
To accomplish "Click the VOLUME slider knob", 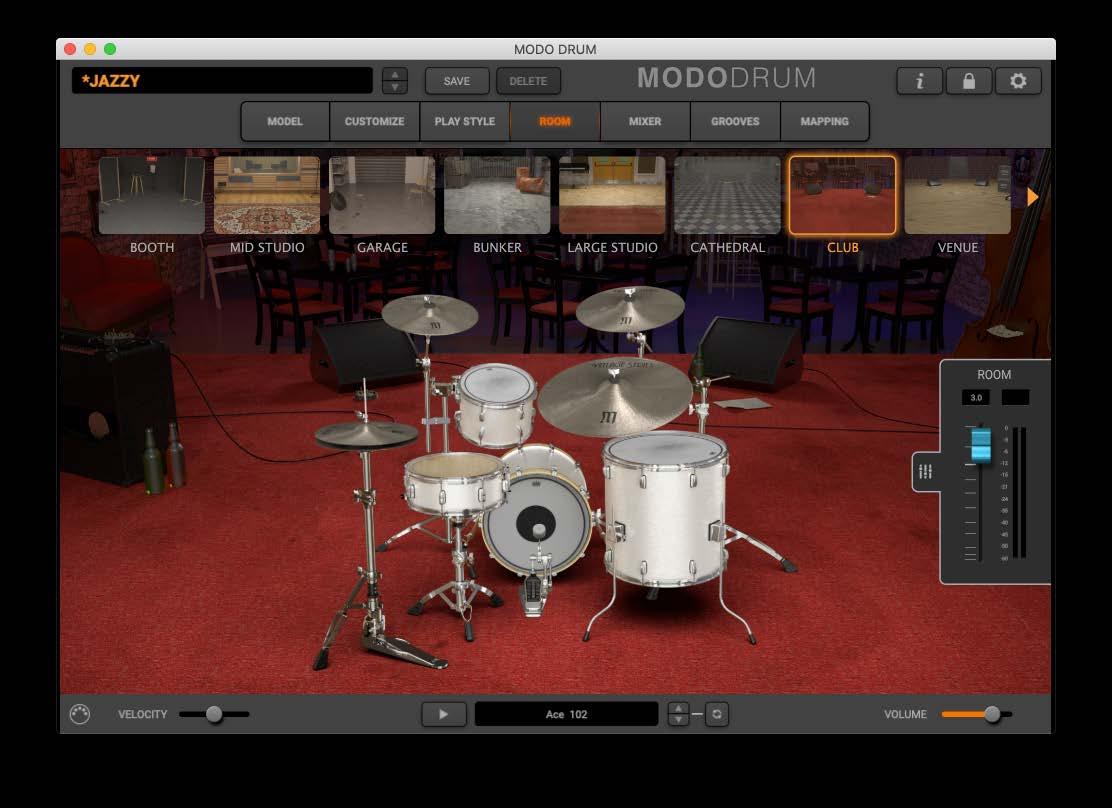I will tap(992, 714).
